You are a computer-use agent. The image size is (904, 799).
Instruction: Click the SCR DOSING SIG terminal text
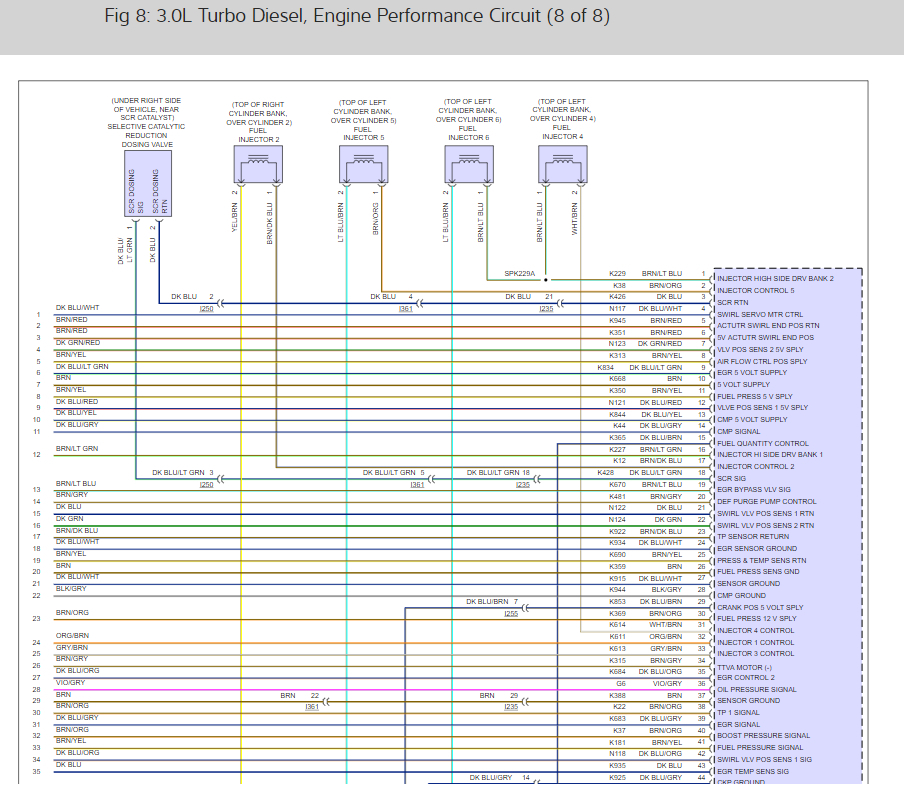point(135,191)
